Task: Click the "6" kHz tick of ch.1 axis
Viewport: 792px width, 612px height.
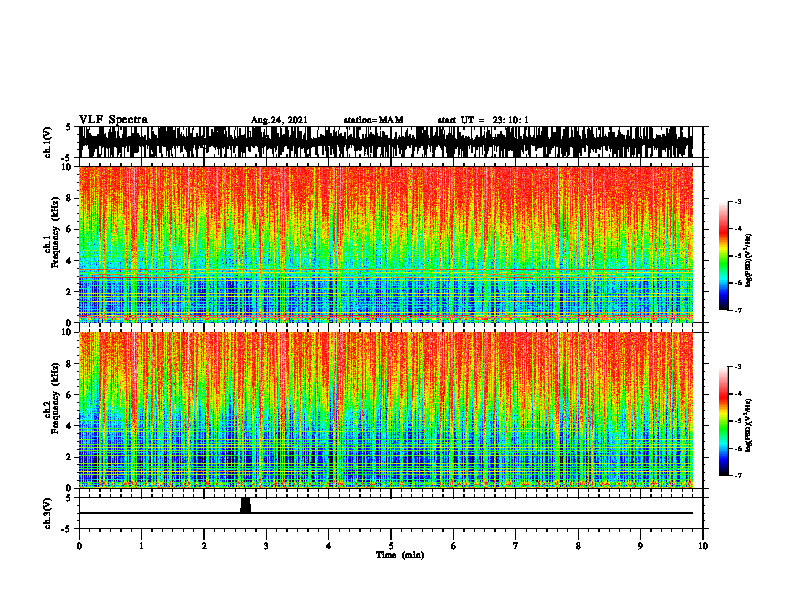Action: pos(69,229)
